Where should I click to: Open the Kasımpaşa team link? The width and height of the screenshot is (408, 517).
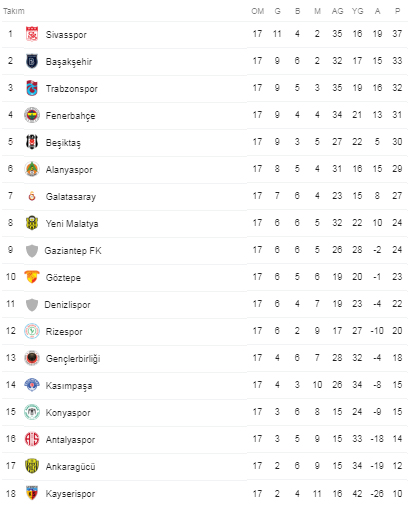pyautogui.click(x=69, y=386)
